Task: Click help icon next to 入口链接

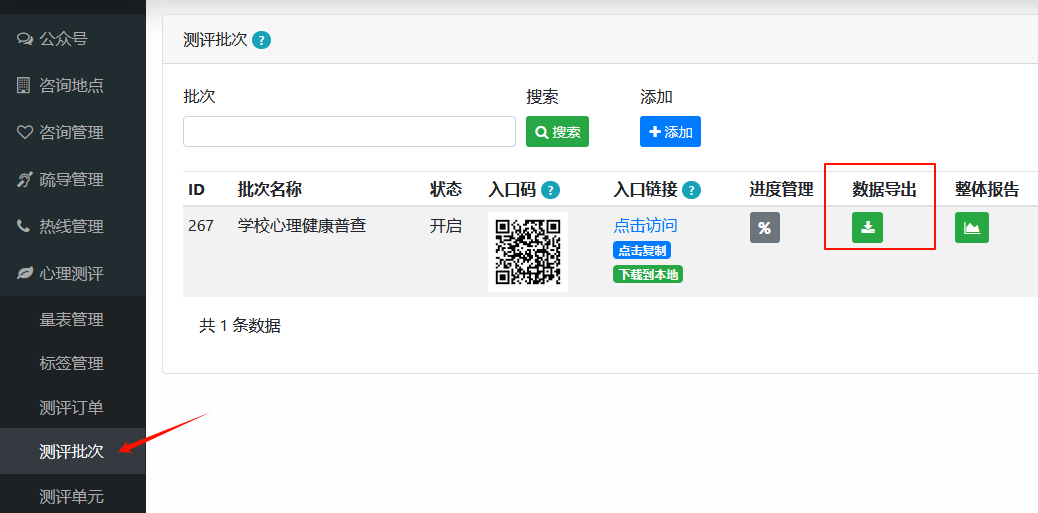Action: coord(691,191)
